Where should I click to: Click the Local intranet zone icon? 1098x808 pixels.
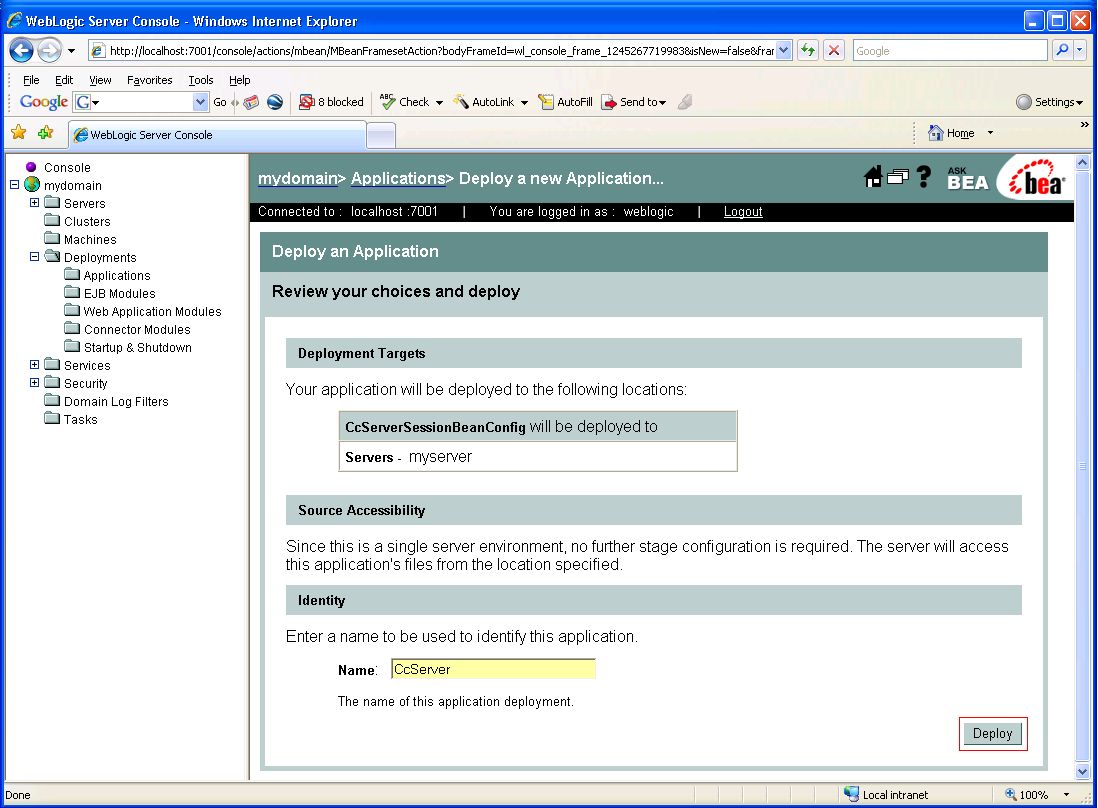(852, 794)
